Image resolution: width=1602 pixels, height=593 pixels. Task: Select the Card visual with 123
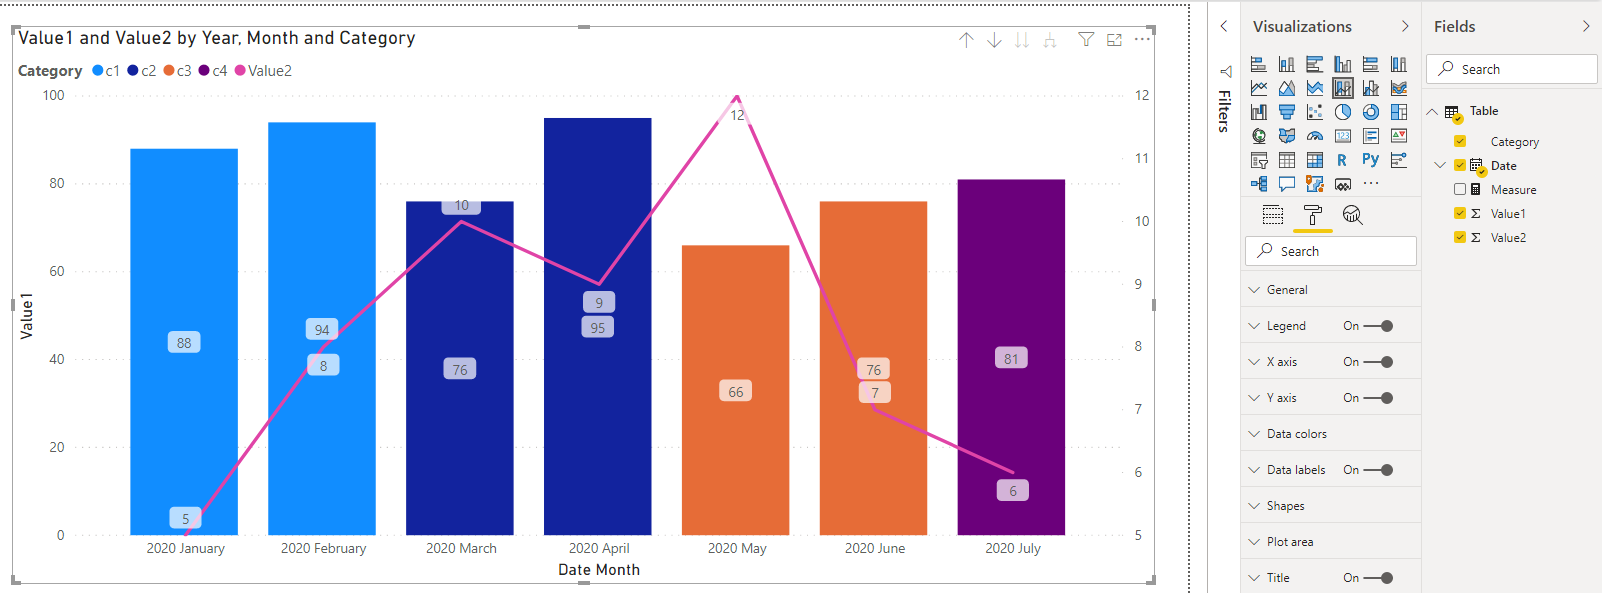point(1343,136)
